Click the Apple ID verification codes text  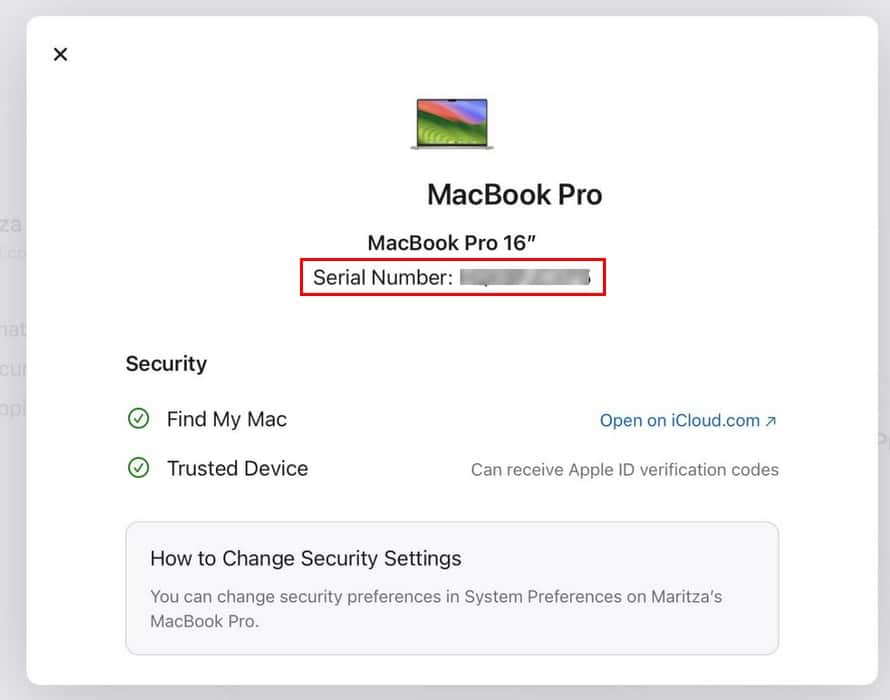624,469
